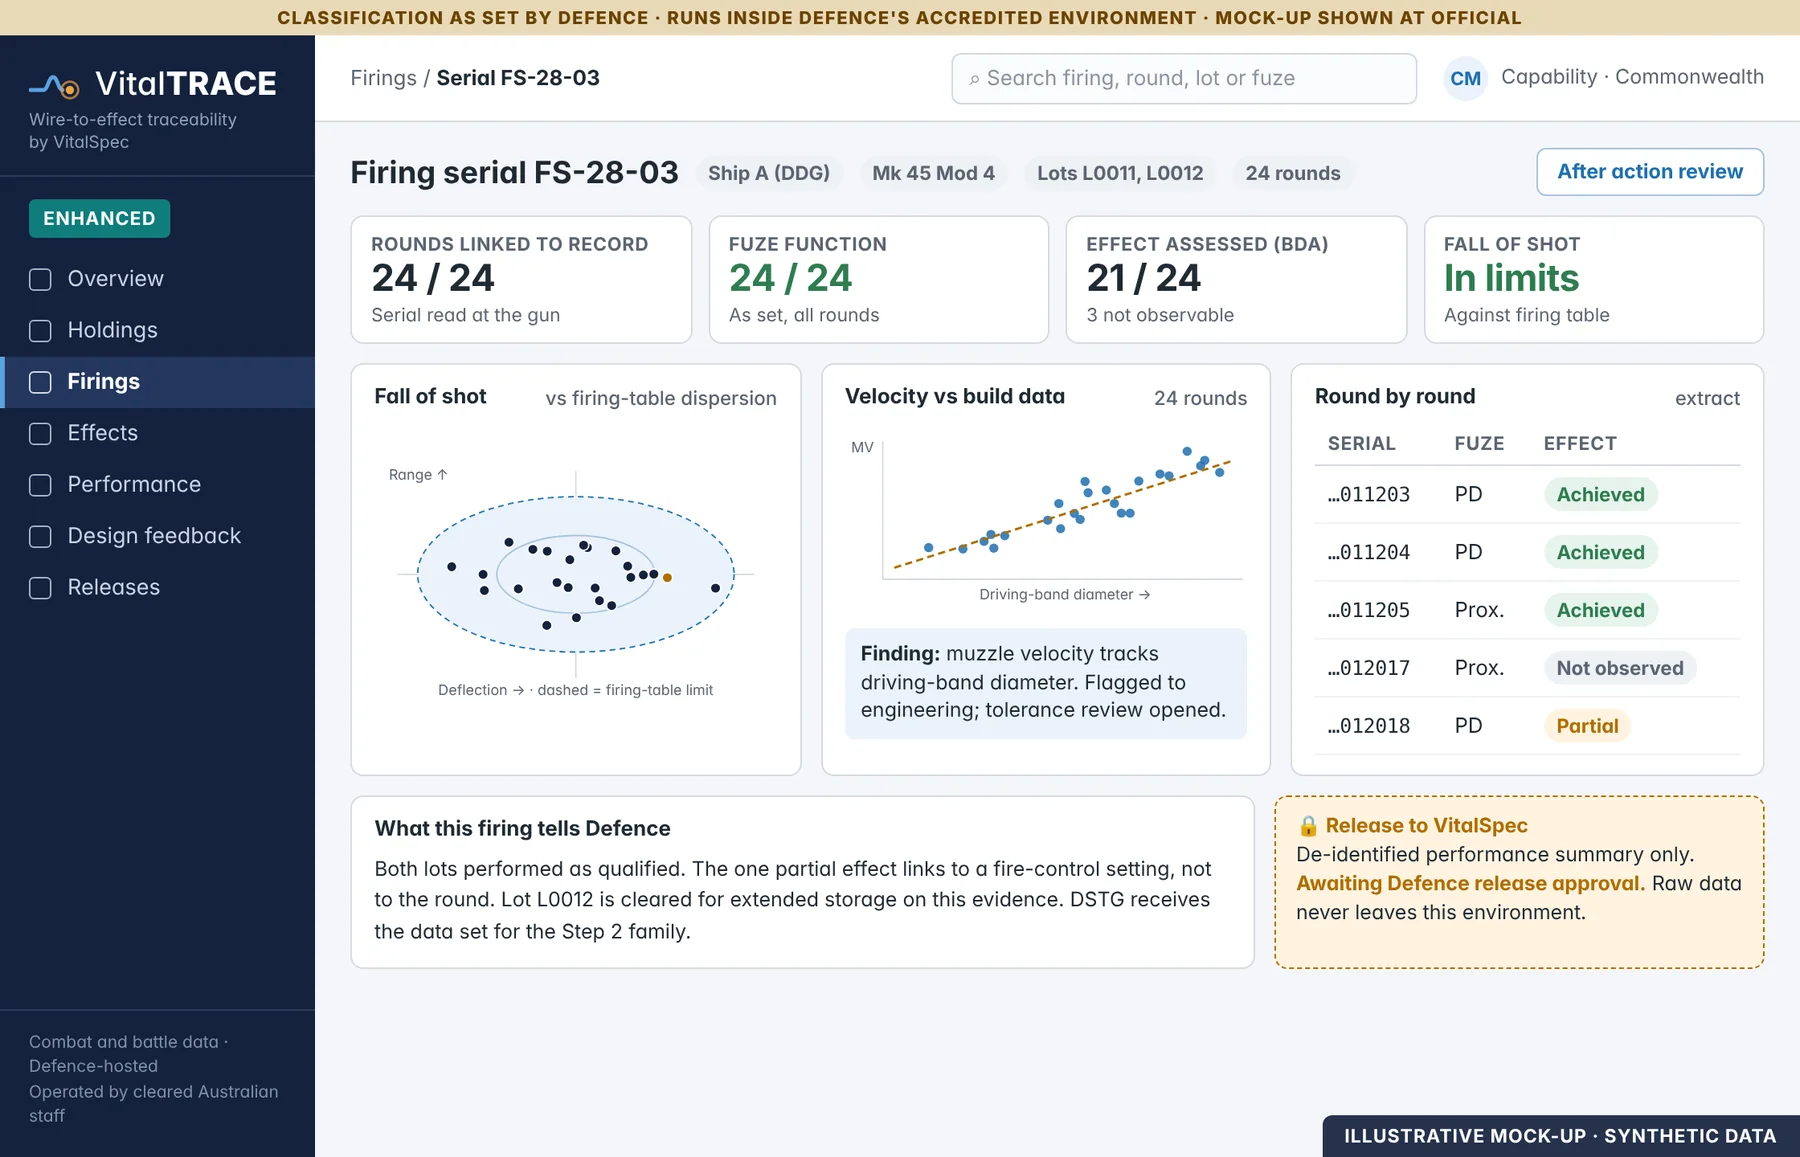Screen dimensions: 1800x1157
Task: Click Awaiting Defence release approval text
Action: click(x=1470, y=884)
